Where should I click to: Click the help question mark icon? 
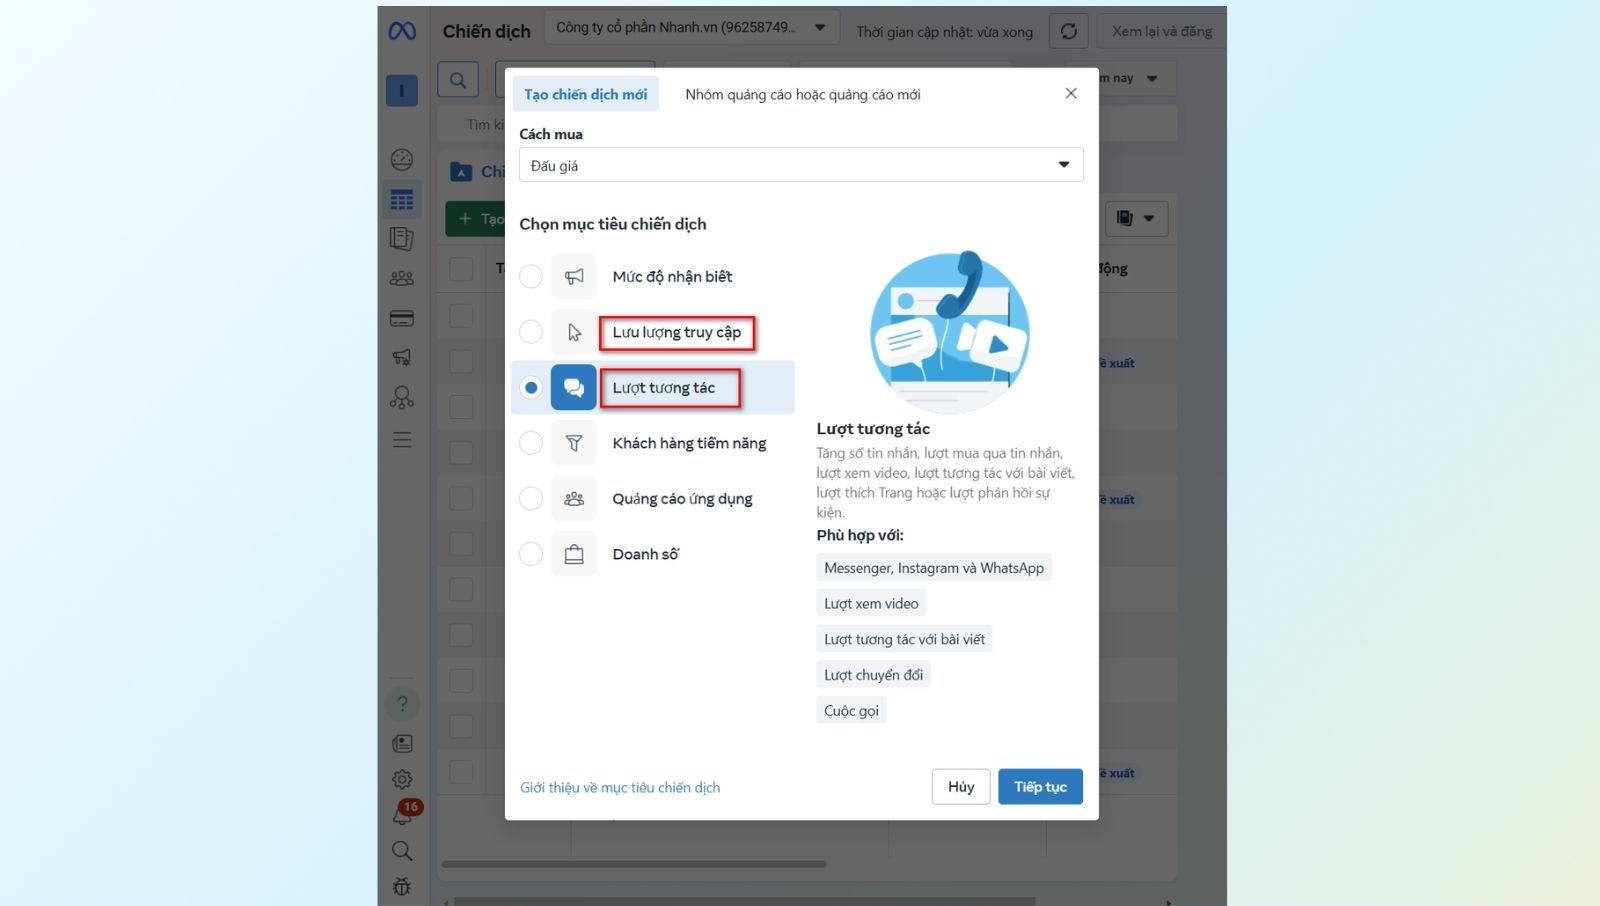(402, 704)
